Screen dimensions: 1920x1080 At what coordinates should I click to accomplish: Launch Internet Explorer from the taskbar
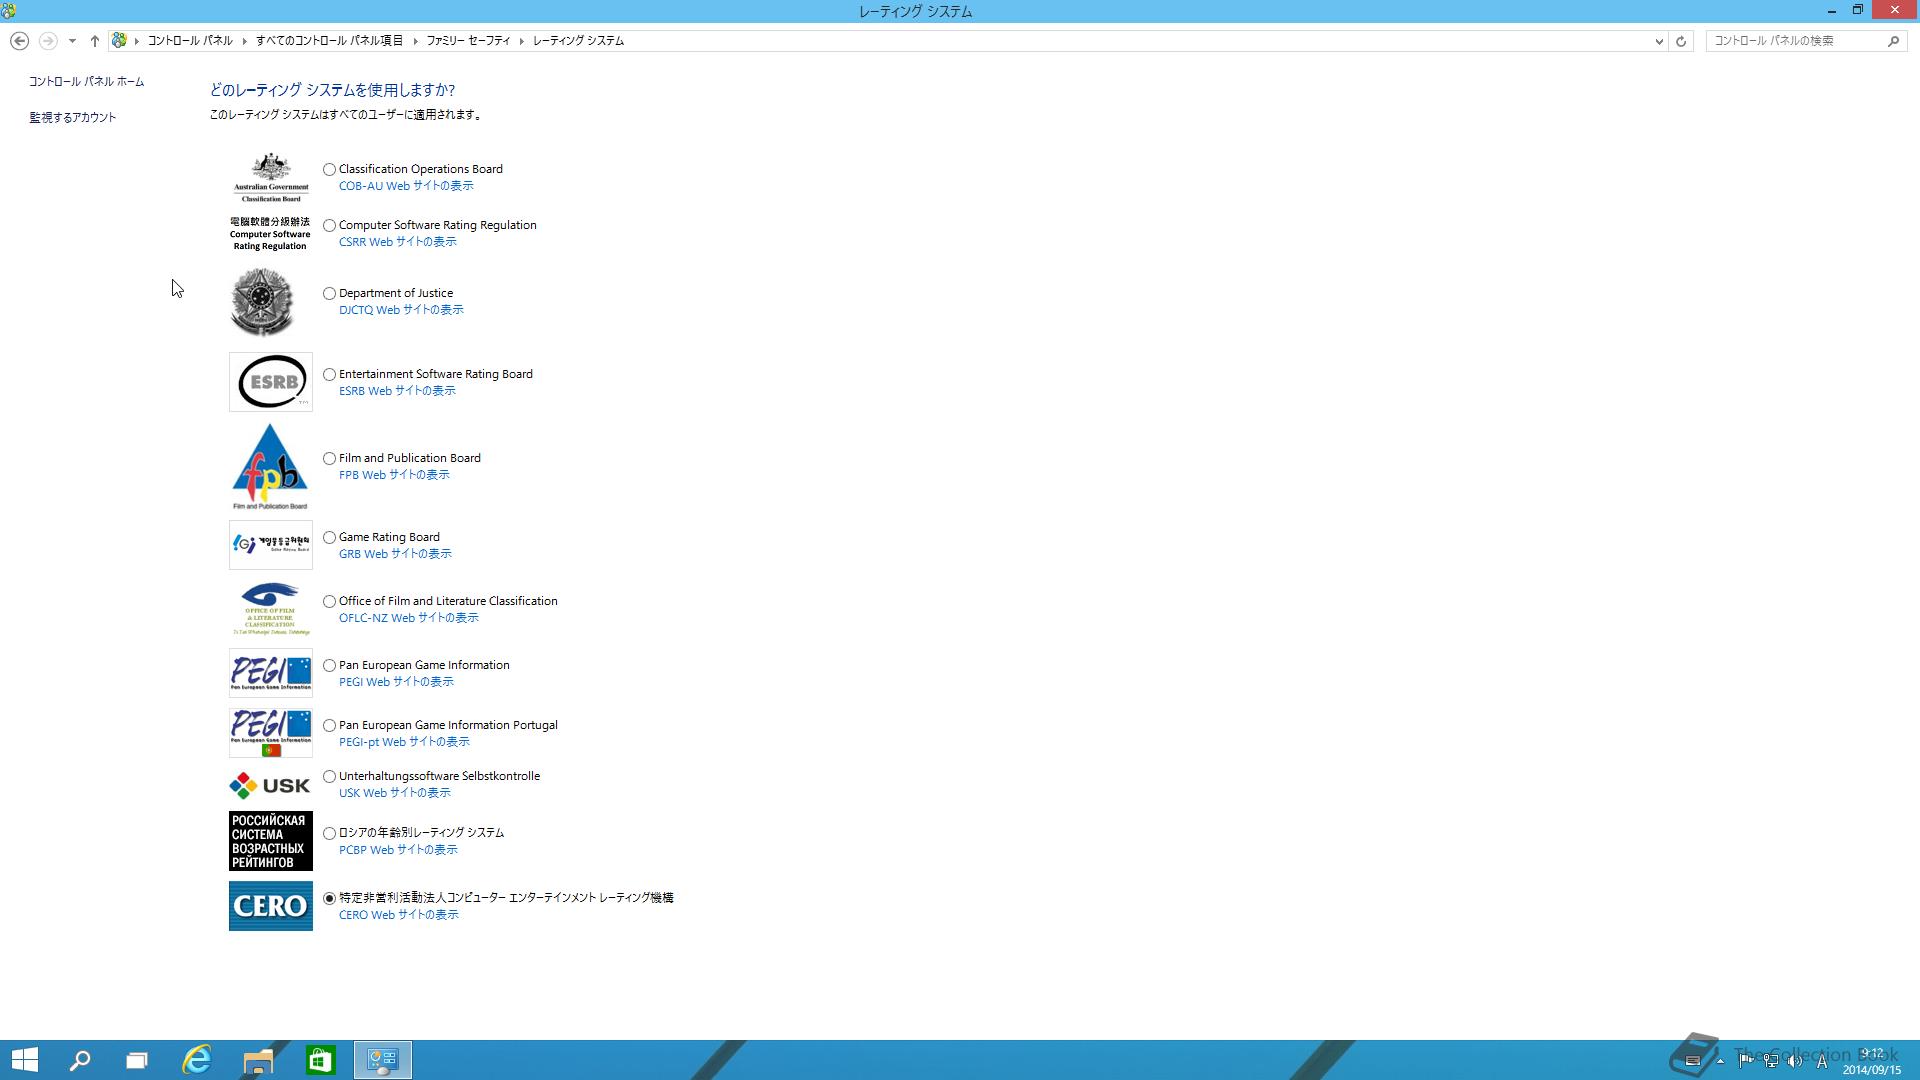(x=197, y=1060)
